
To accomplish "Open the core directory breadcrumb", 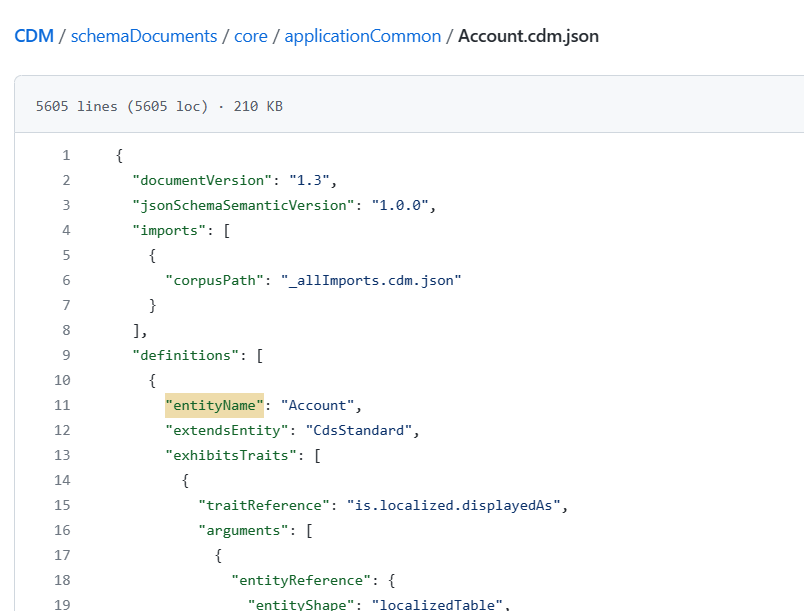I will 251,35.
